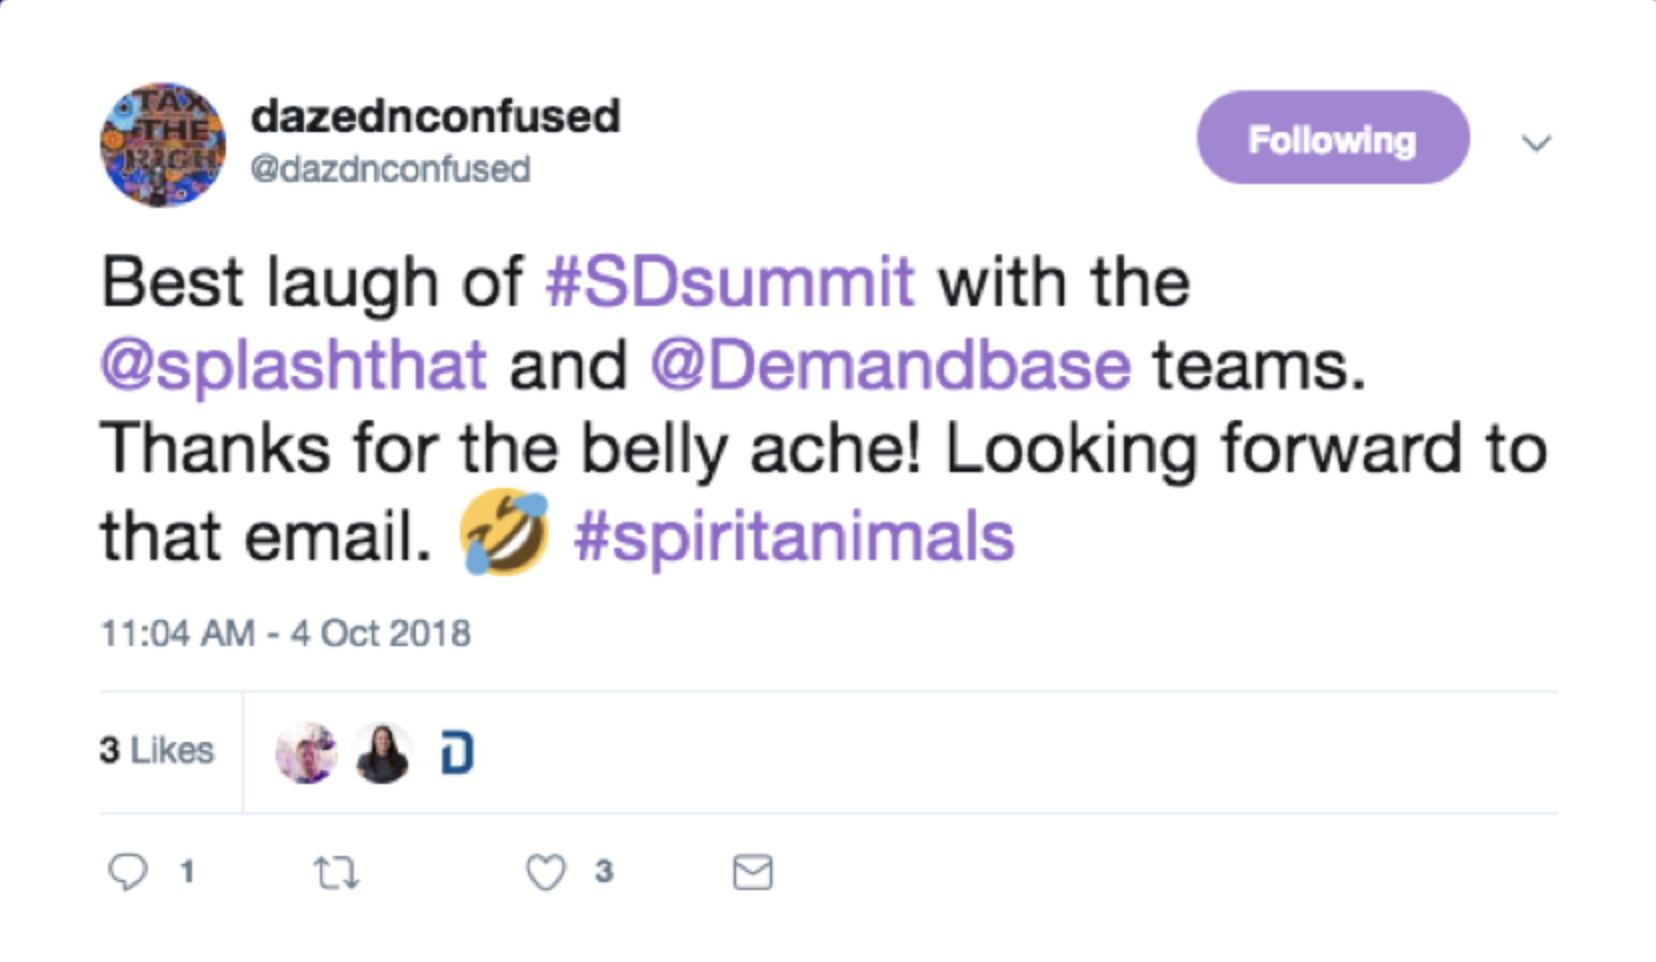Toggle the purple Following button
Image resolution: width=1656 pixels, height=962 pixels.
click(1332, 138)
